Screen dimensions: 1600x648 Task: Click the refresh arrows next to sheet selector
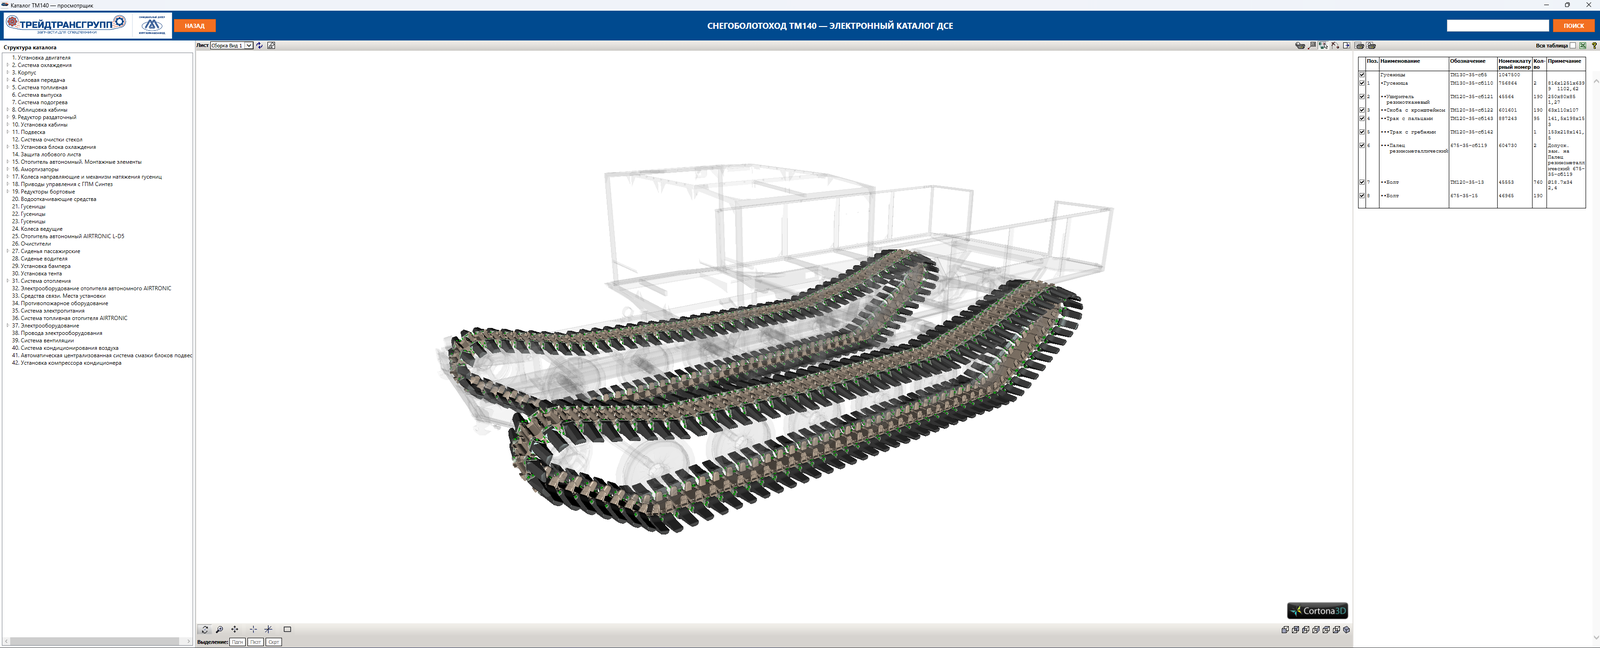[x=260, y=45]
